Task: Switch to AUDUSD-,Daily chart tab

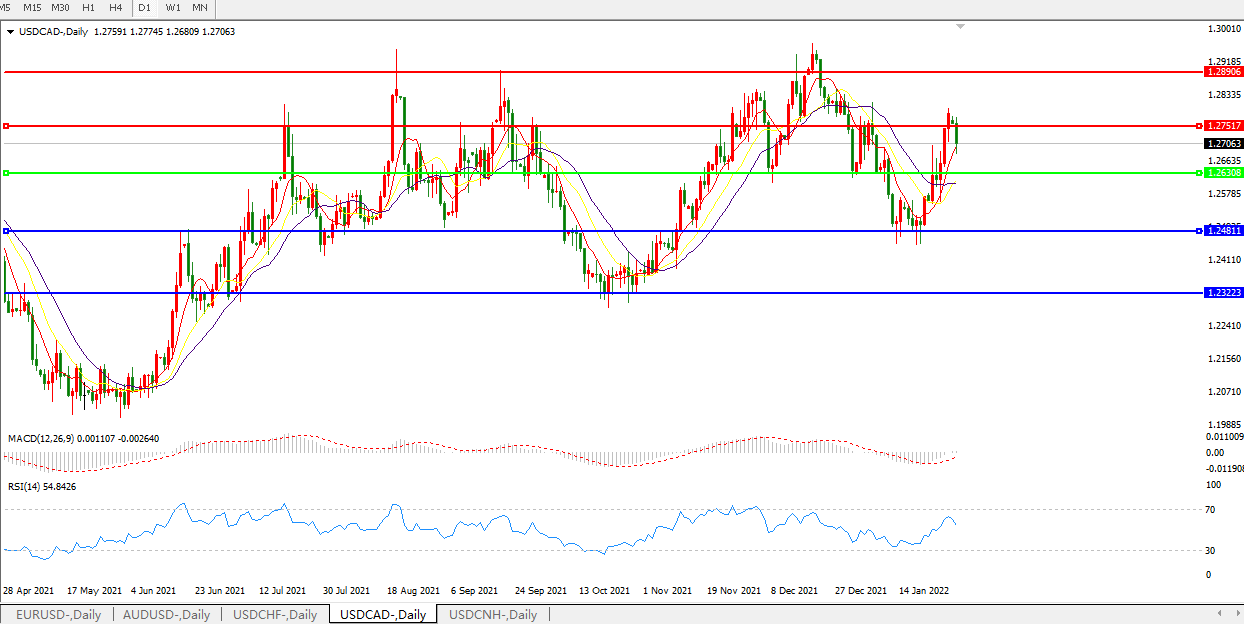Action: [166, 615]
